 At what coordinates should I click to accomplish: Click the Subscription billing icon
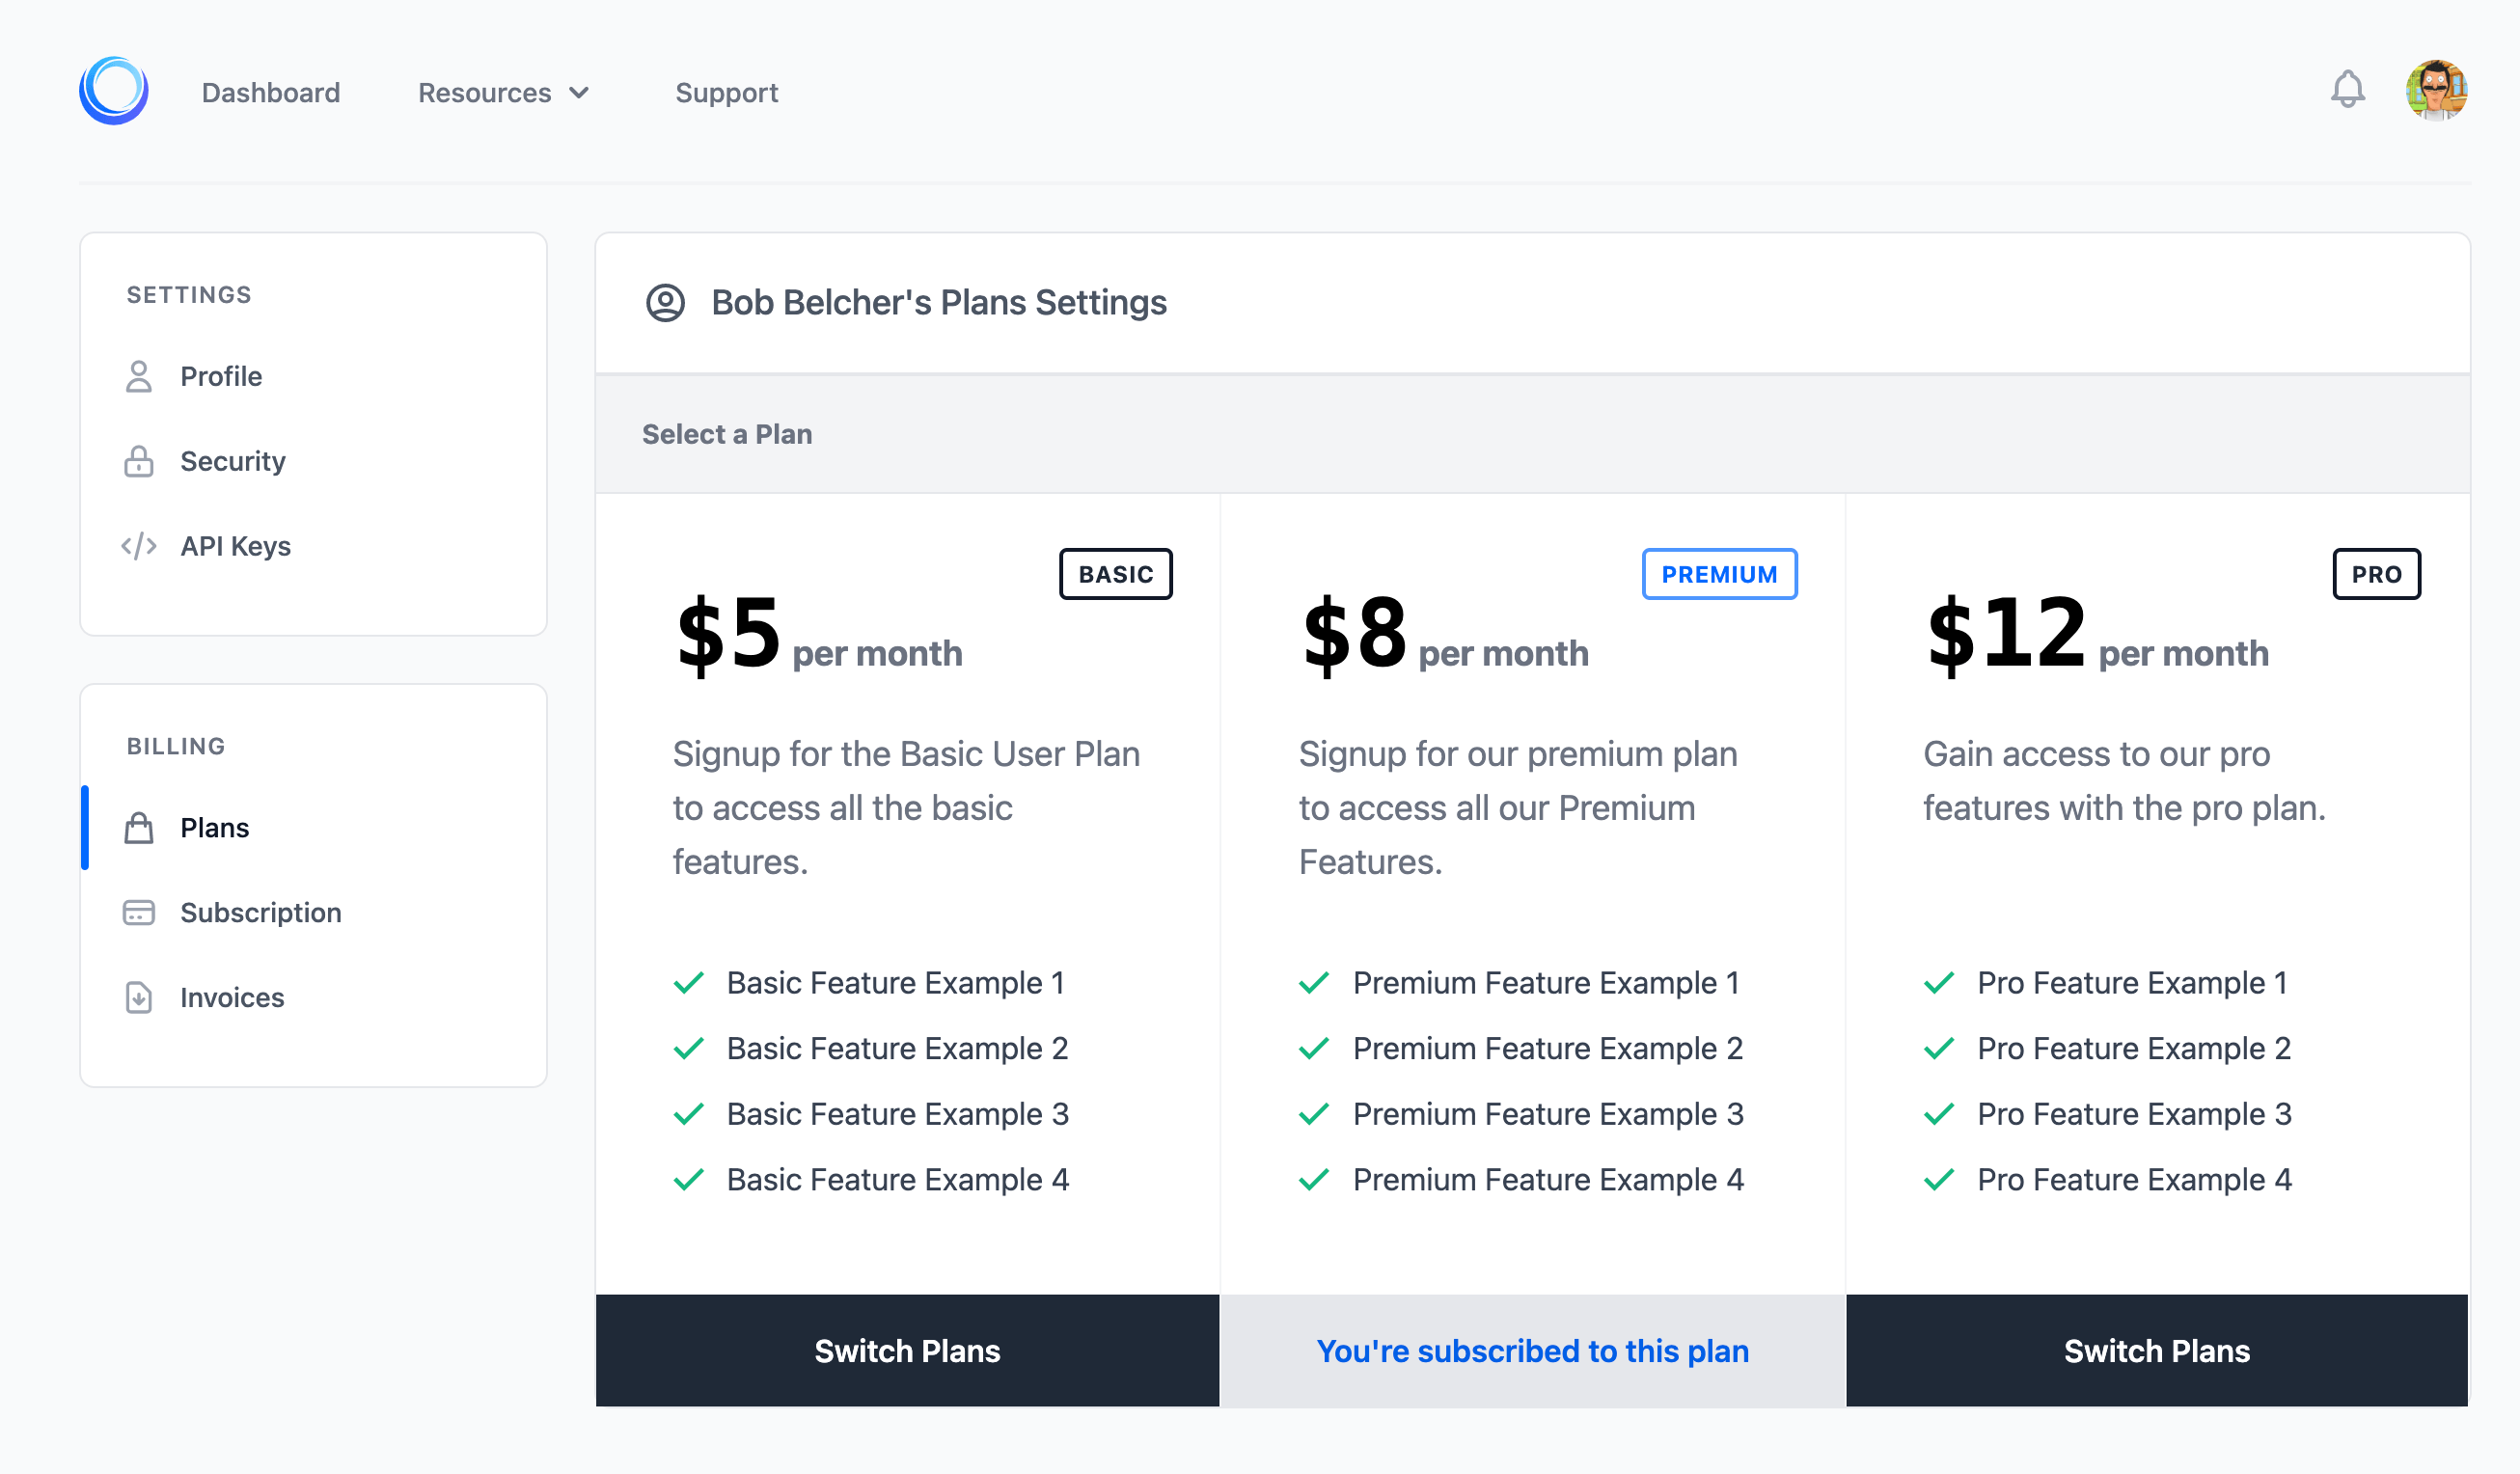139,913
